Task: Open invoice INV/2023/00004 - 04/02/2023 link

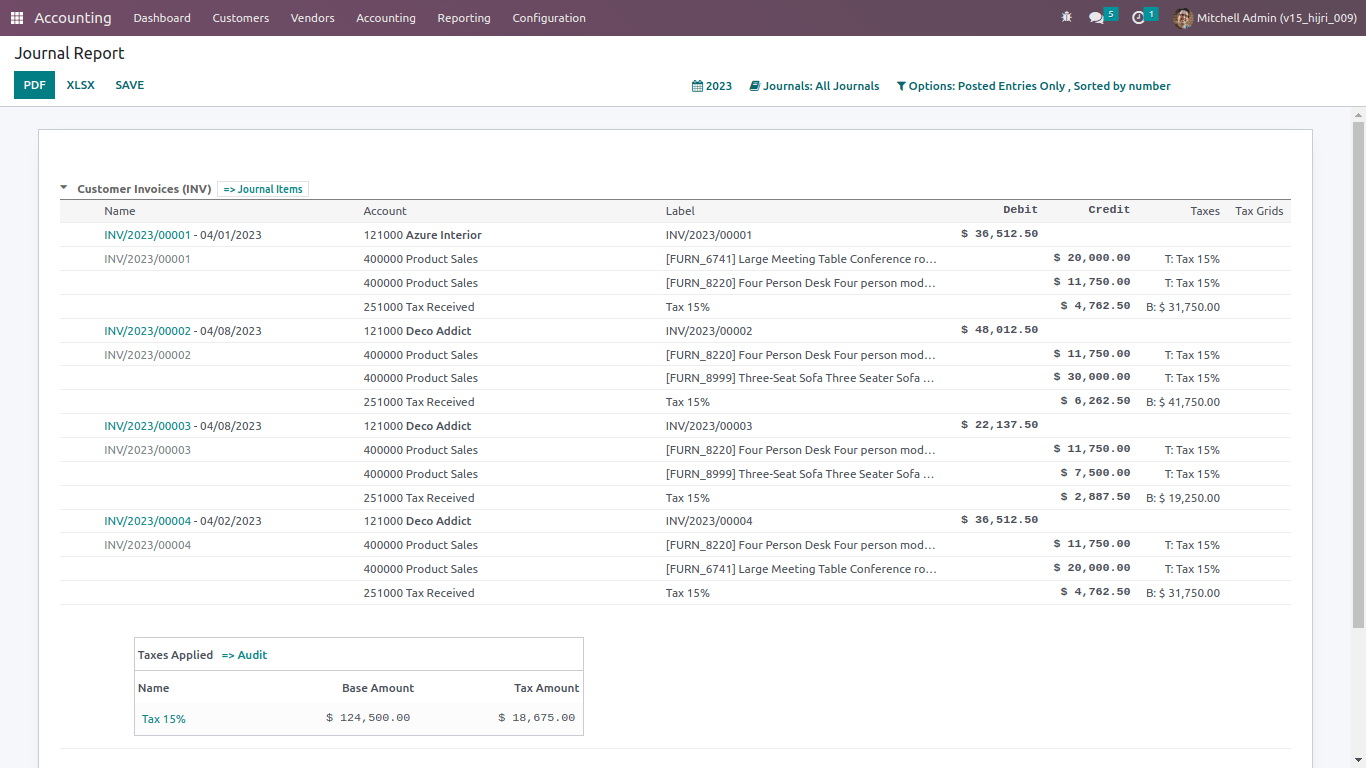Action: coord(183,521)
